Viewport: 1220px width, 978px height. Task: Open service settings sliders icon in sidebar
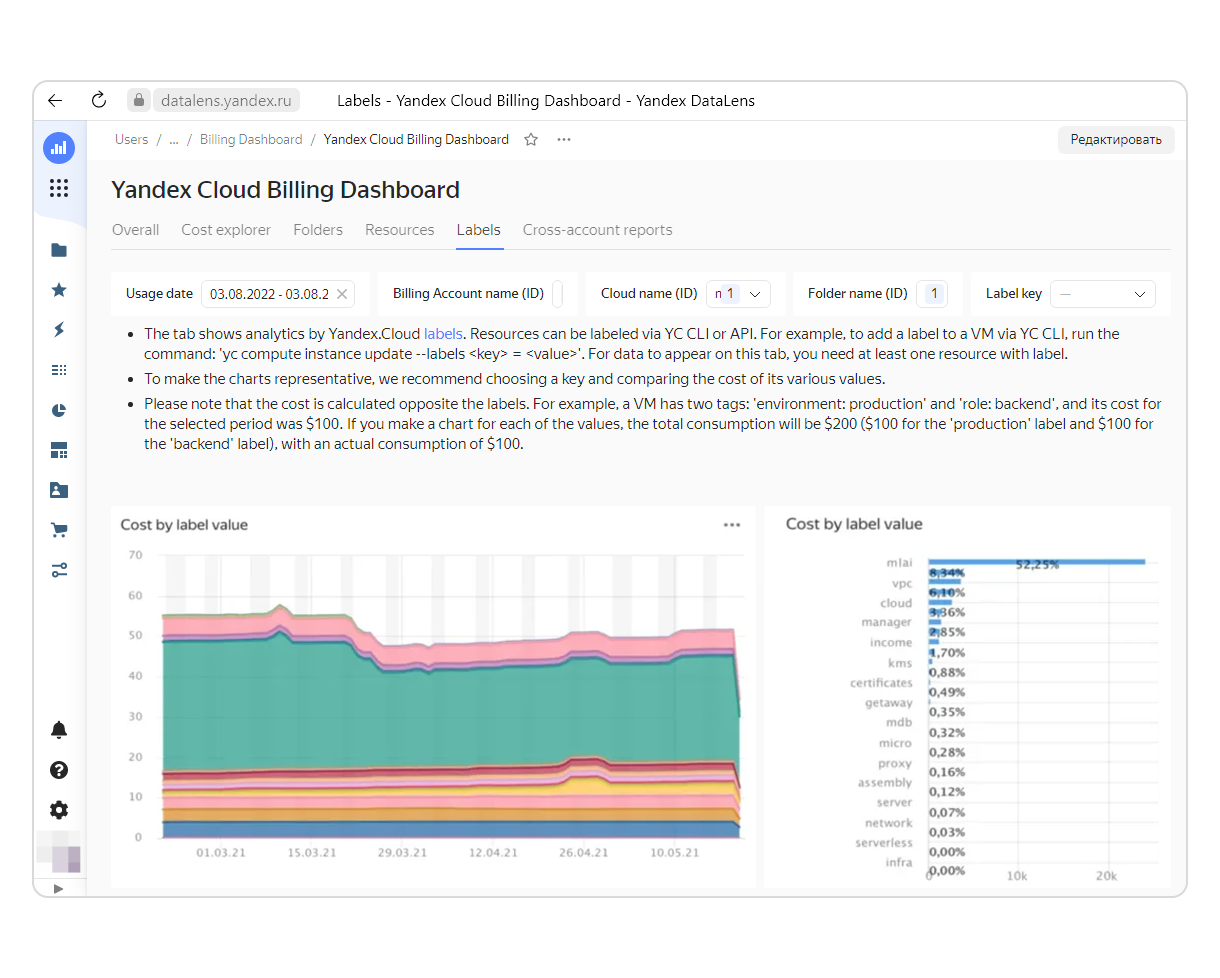point(59,570)
